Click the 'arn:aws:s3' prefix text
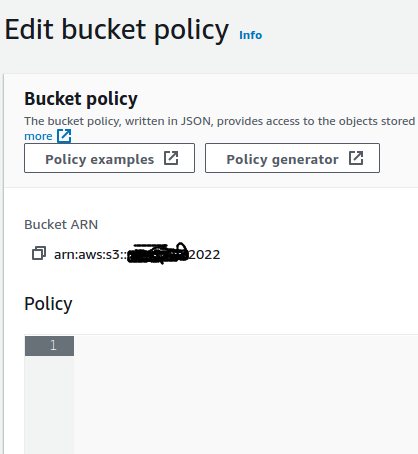Image resolution: width=418 pixels, height=454 pixels. tap(87, 255)
